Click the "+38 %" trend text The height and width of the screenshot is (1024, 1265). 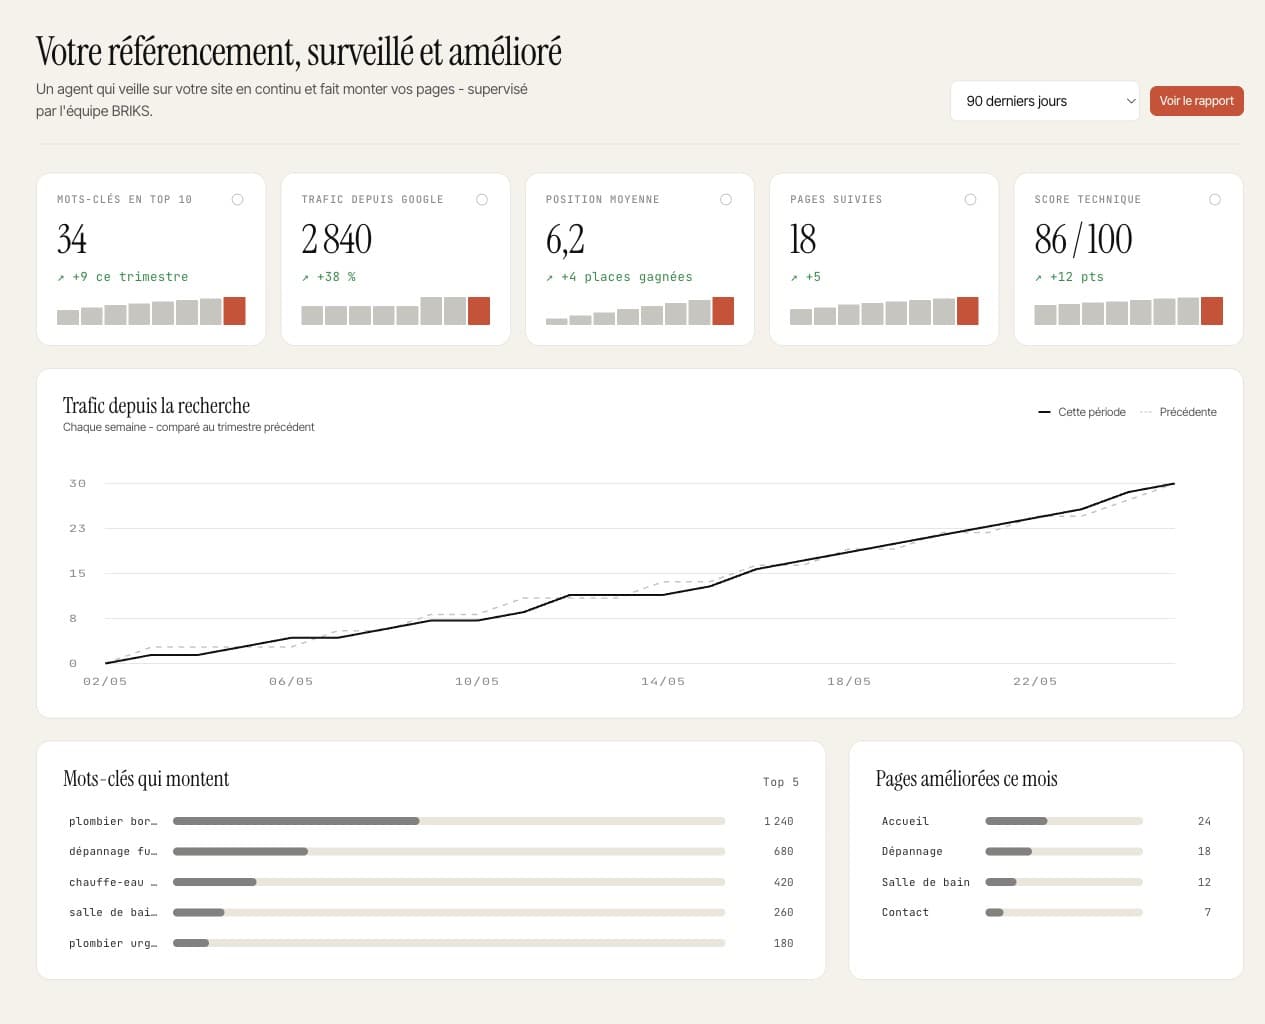point(329,277)
